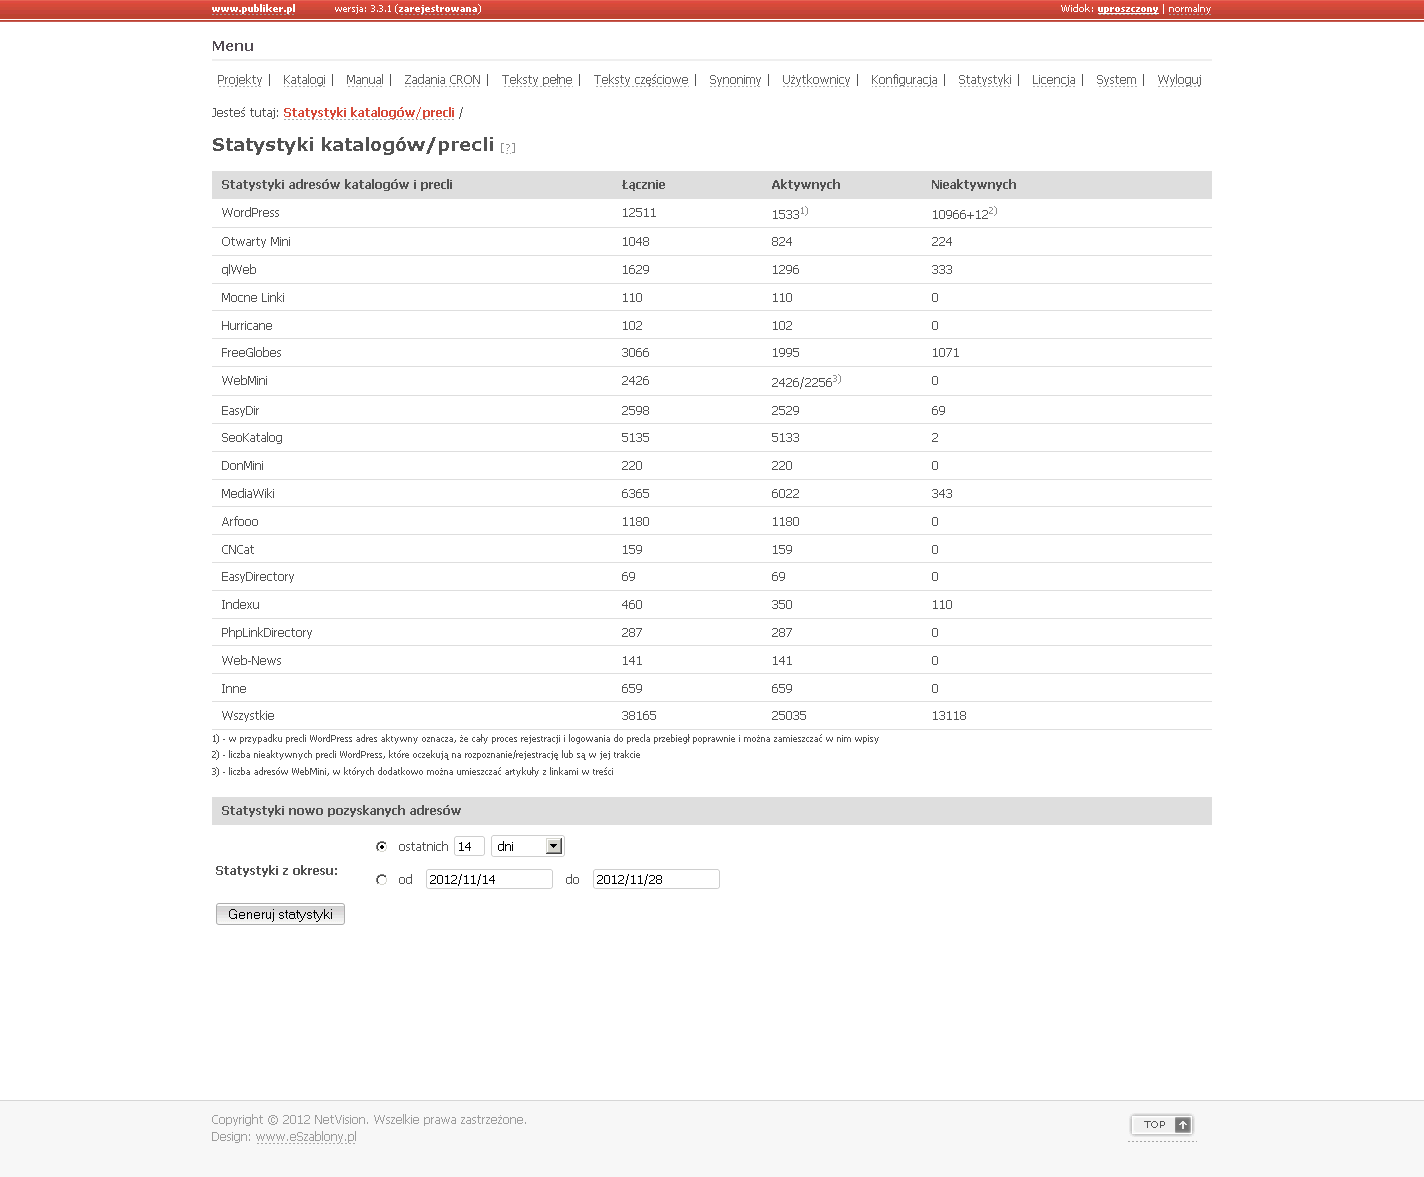Screen dimensions: 1424x1177
Task: Click the 'Otwarty Mini' row label
Action: pos(256,242)
